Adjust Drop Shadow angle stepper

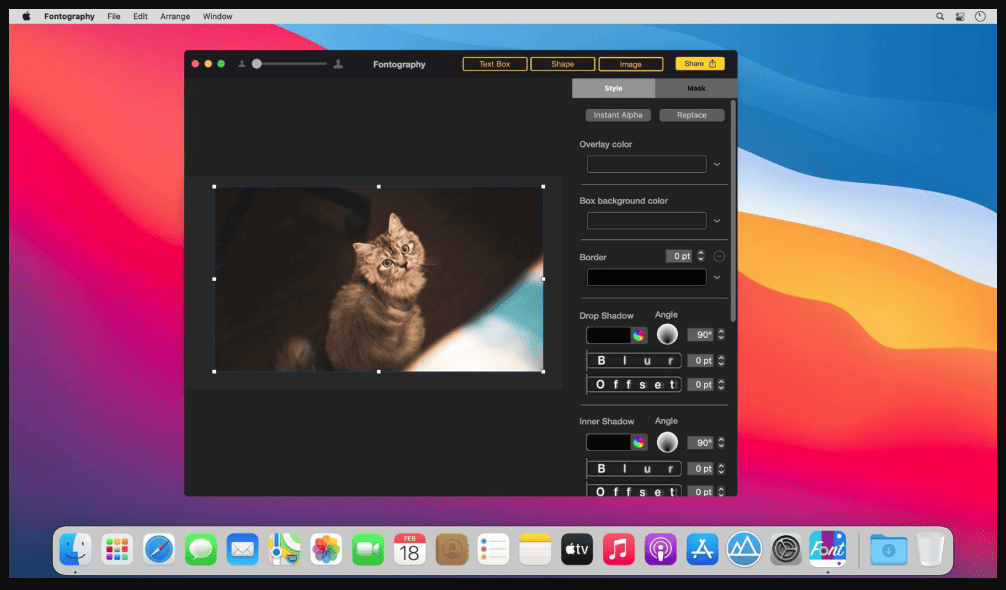(721, 335)
